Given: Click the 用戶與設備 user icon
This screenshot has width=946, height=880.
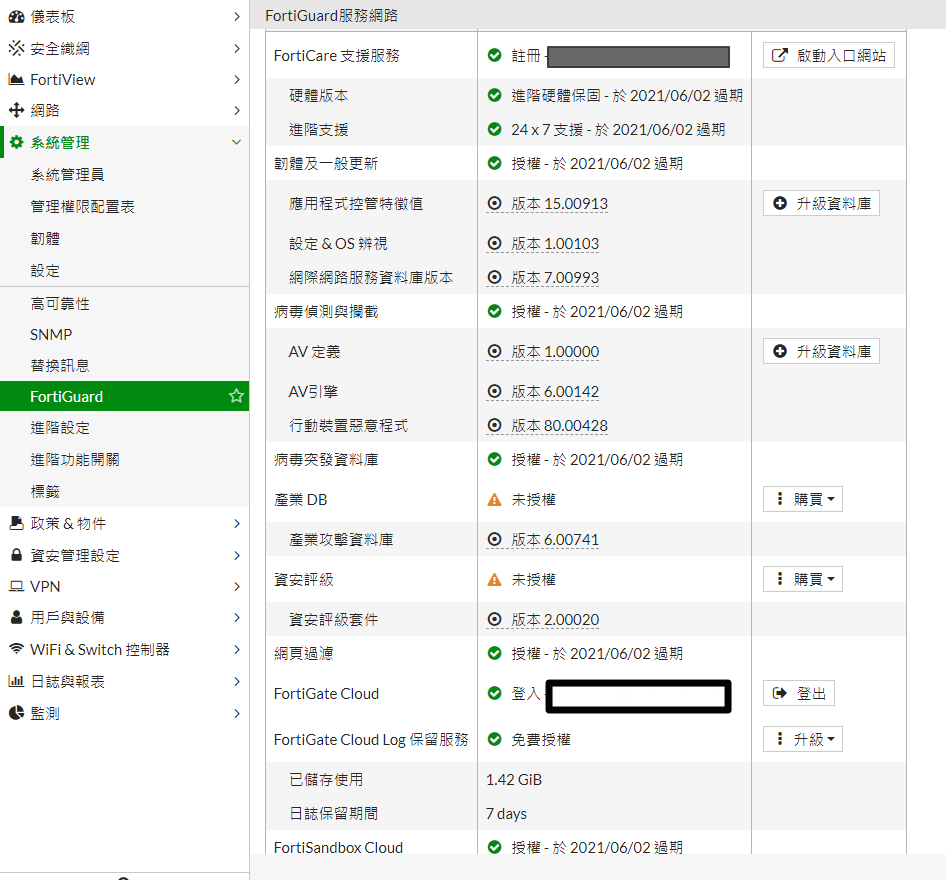Looking at the screenshot, I should coord(16,617).
